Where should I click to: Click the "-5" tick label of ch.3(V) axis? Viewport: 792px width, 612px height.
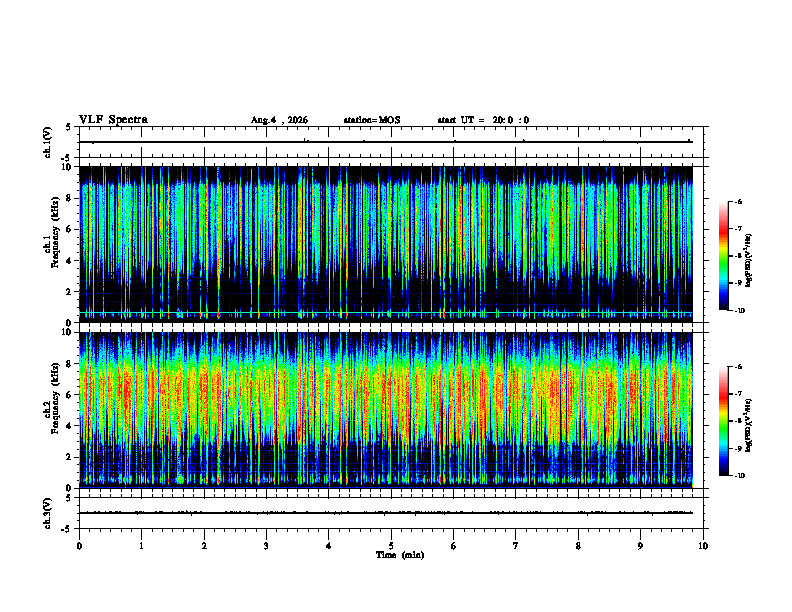pos(67,529)
